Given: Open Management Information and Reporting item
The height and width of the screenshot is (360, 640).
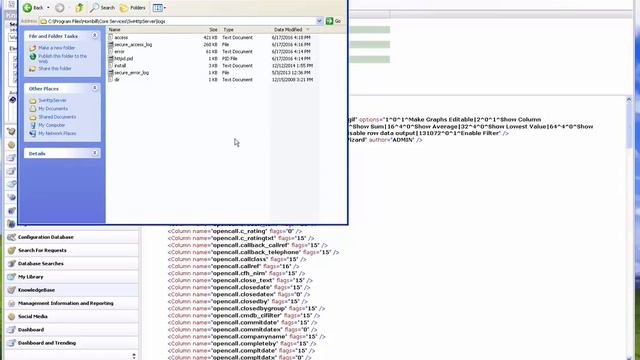Looking at the screenshot, I should click(x=72, y=303).
